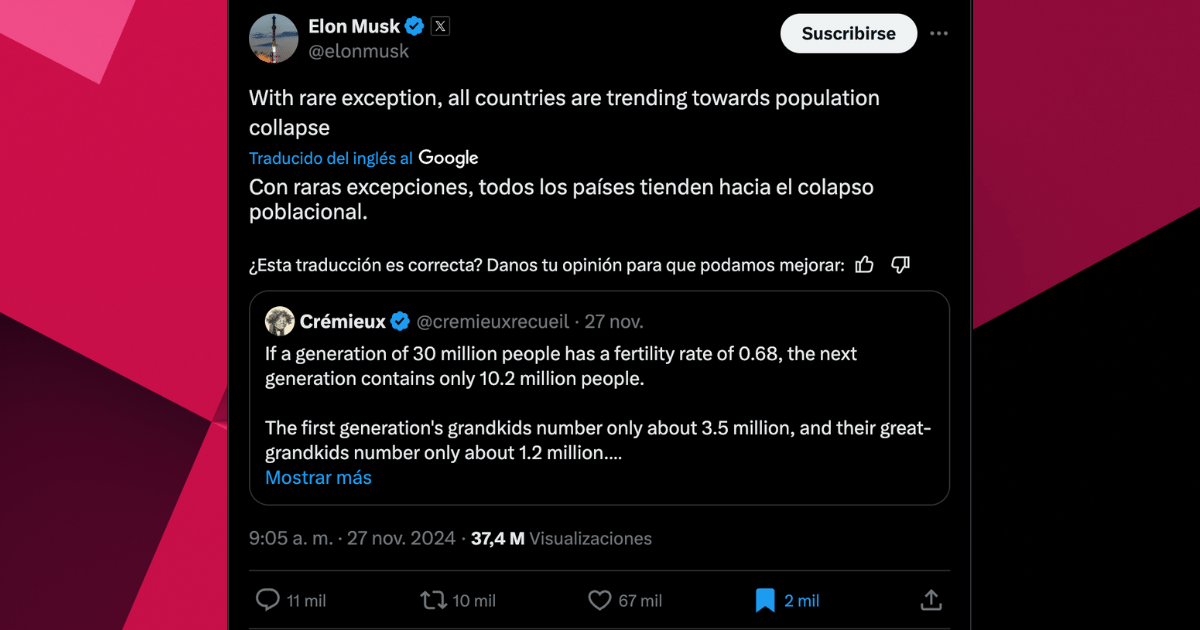Screen dimensions: 1200x630
Task: Click Elon Musk's verified blue badge
Action: 415,26
